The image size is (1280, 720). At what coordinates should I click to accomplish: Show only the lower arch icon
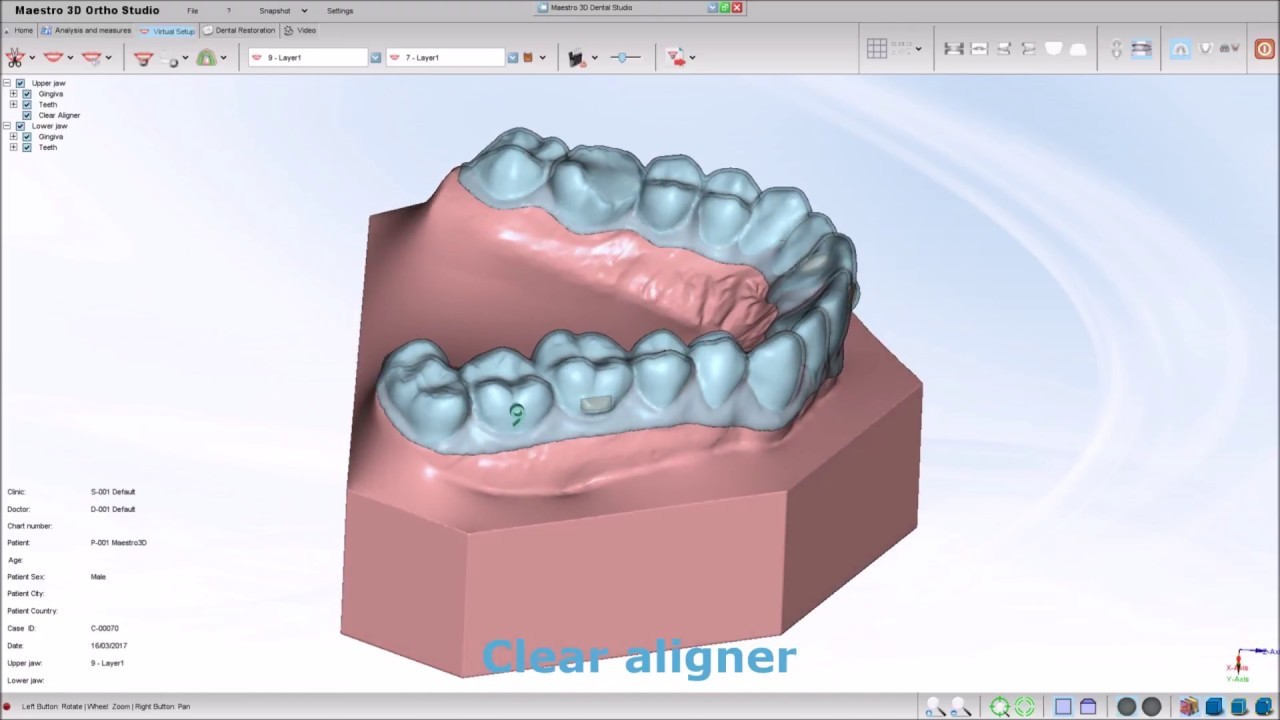(x=1205, y=48)
